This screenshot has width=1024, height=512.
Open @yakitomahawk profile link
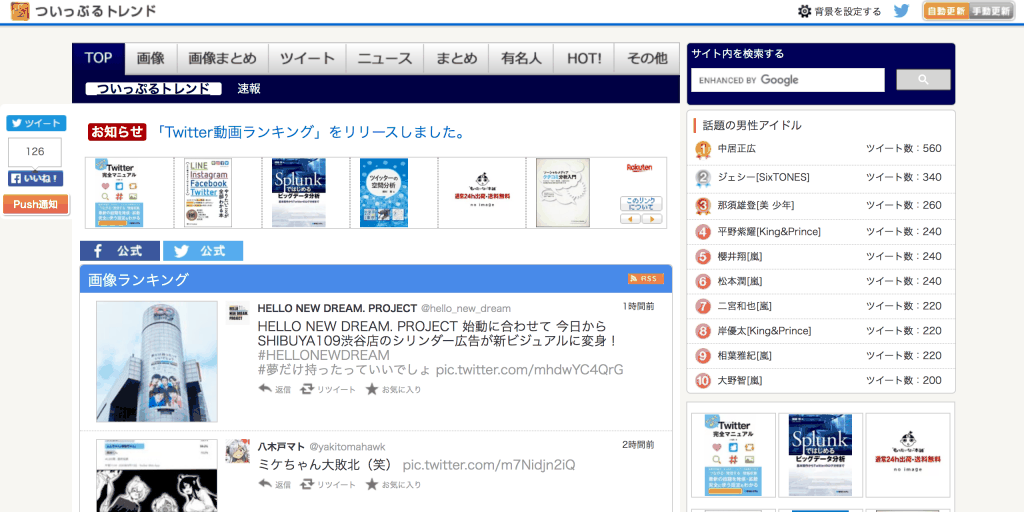pyautogui.click(x=347, y=447)
